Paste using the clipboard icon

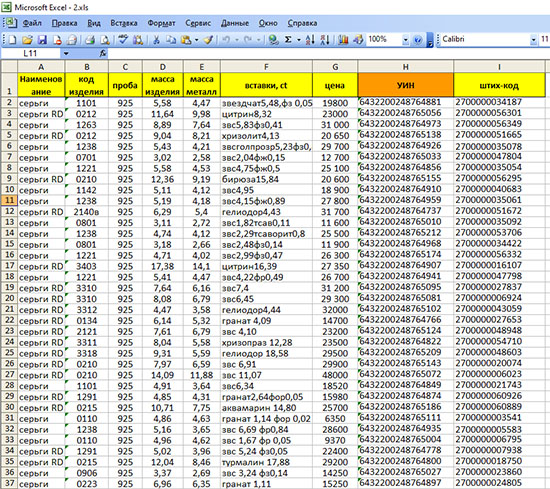pyautogui.click(x=186, y=40)
